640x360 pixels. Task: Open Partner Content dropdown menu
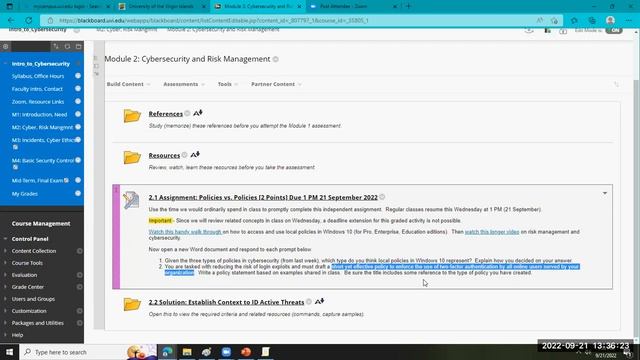tap(276, 84)
